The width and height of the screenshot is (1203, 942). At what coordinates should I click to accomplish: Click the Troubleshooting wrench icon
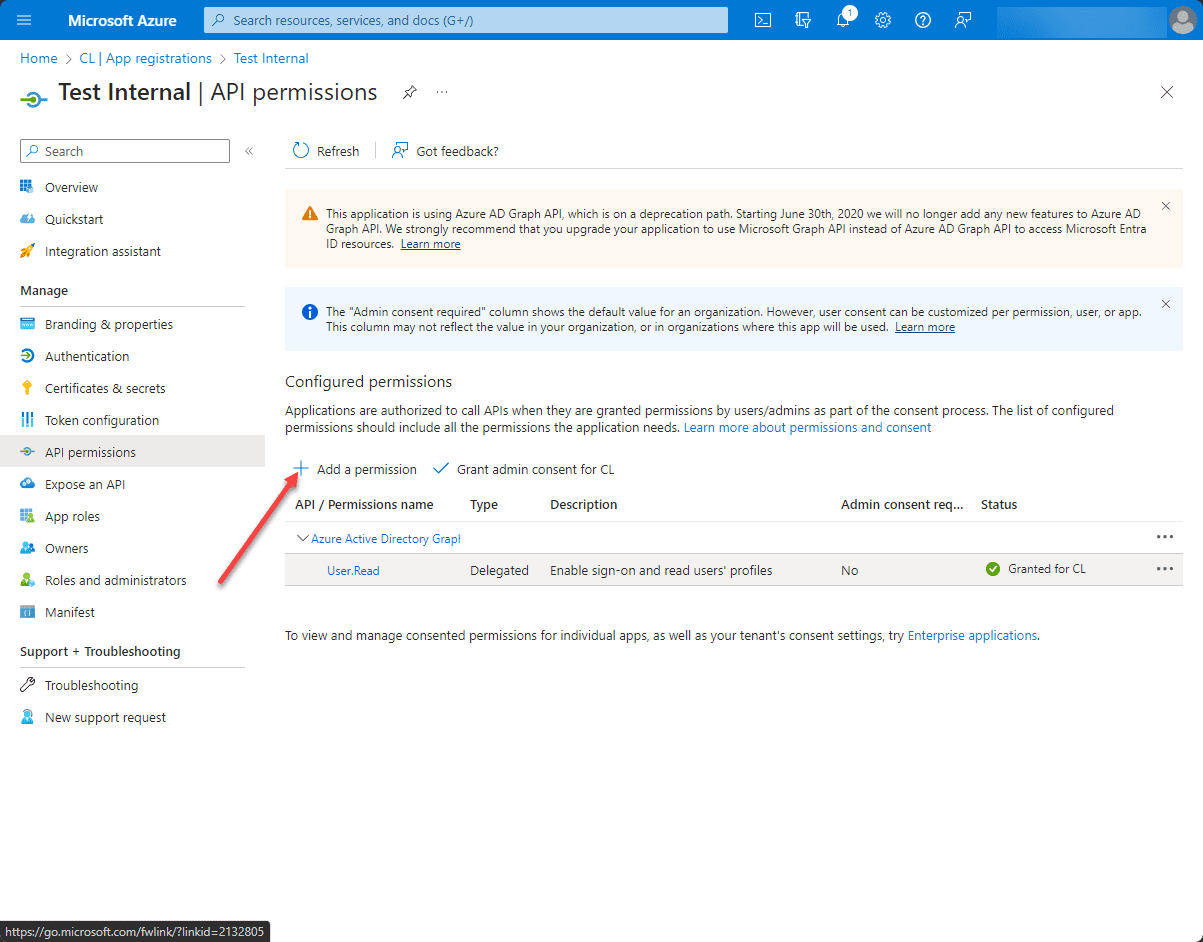coord(27,685)
